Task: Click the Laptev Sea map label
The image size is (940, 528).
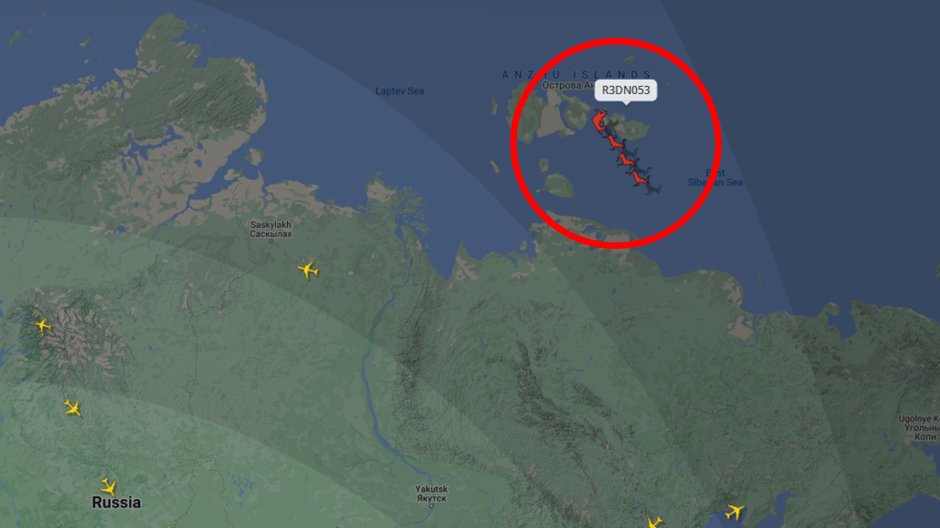Action: coord(399,91)
